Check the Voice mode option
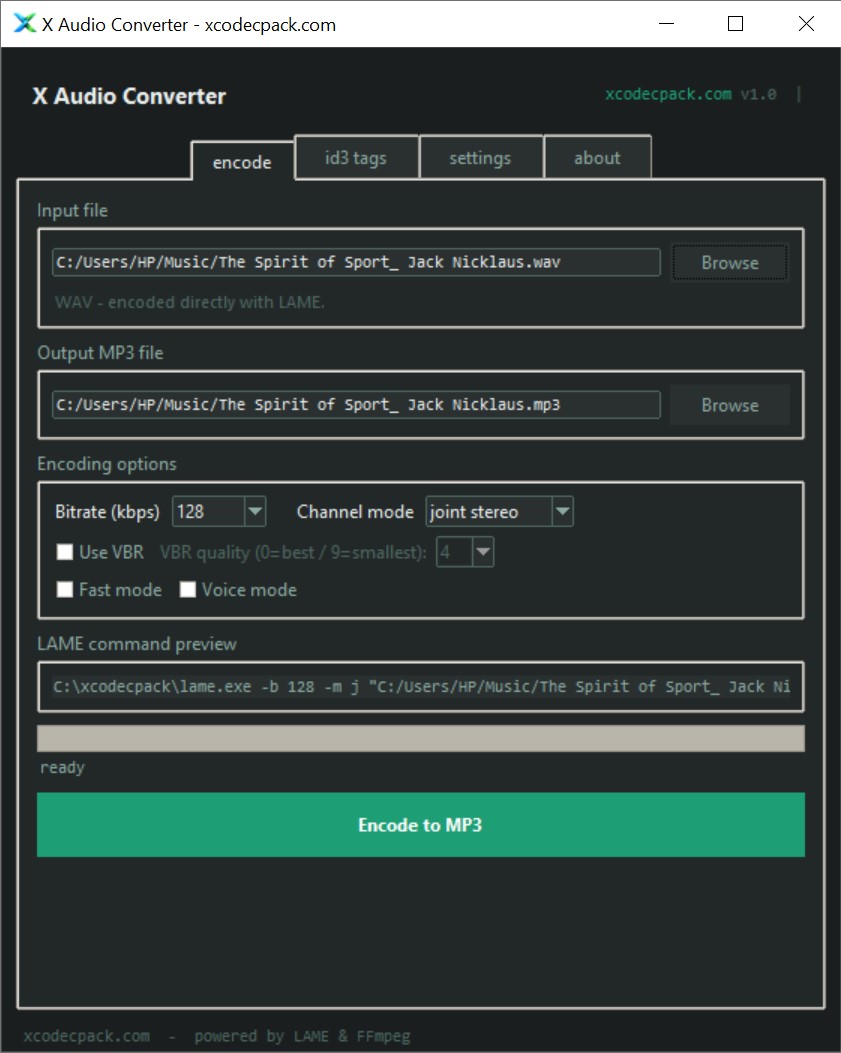The image size is (841, 1053). click(188, 590)
